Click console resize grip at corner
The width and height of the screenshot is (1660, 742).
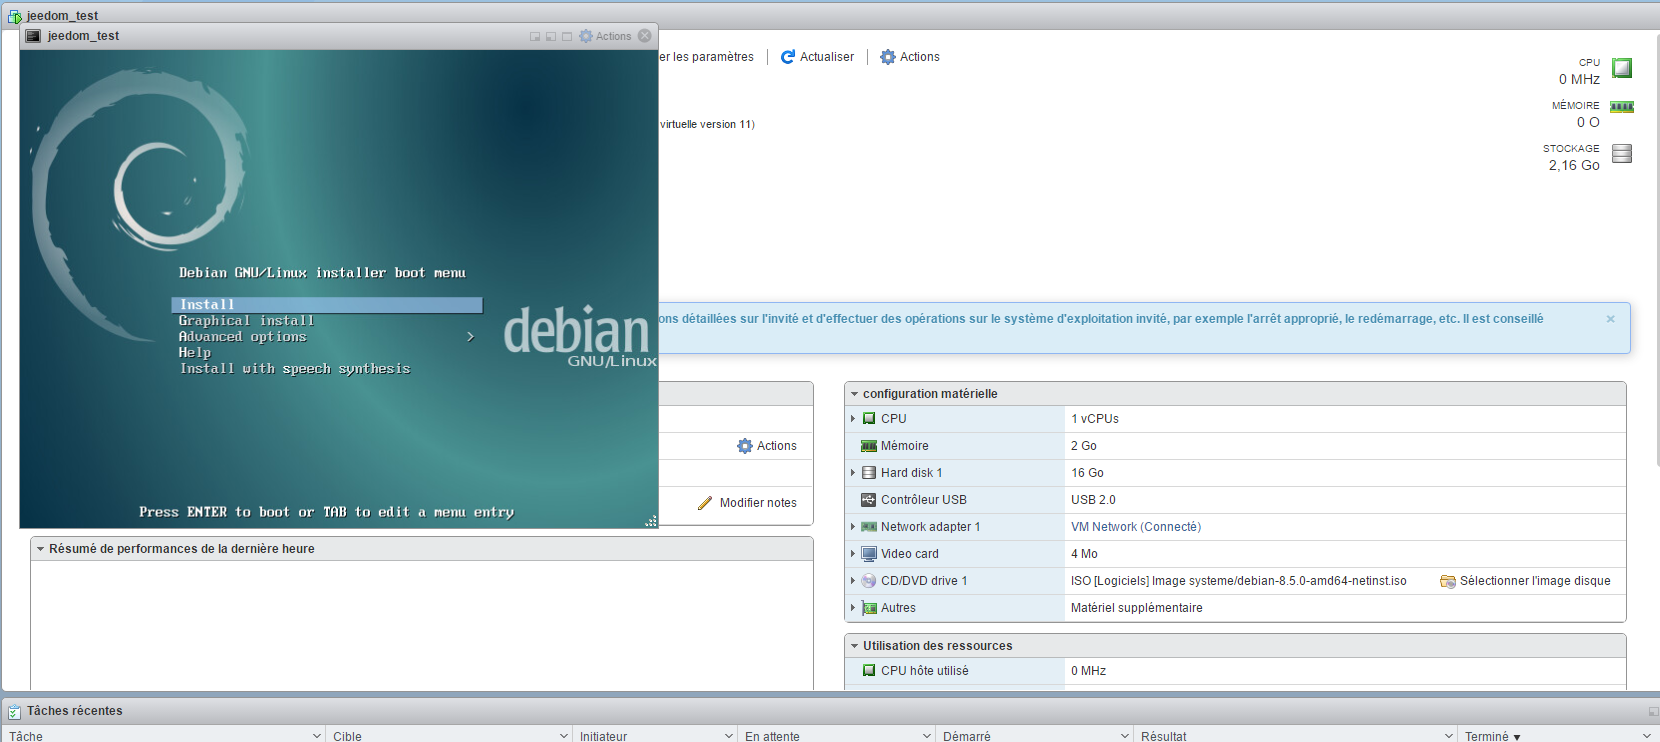(x=651, y=521)
